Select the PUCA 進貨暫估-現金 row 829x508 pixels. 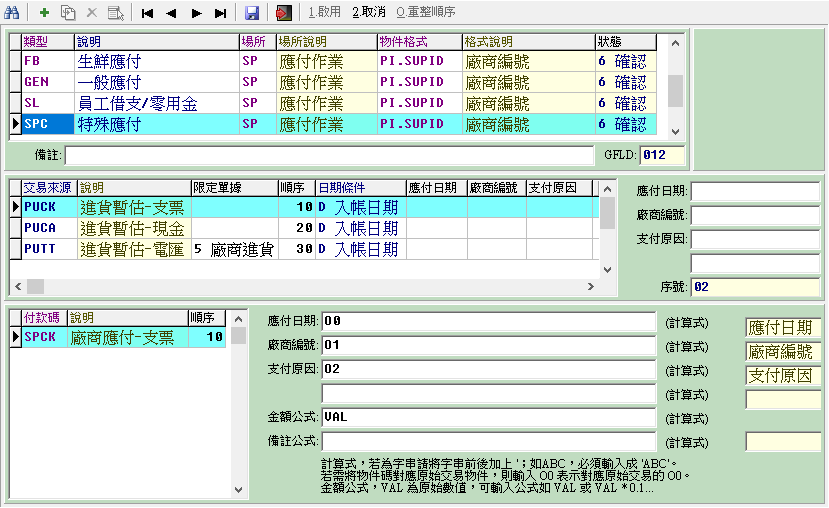tap(307, 228)
